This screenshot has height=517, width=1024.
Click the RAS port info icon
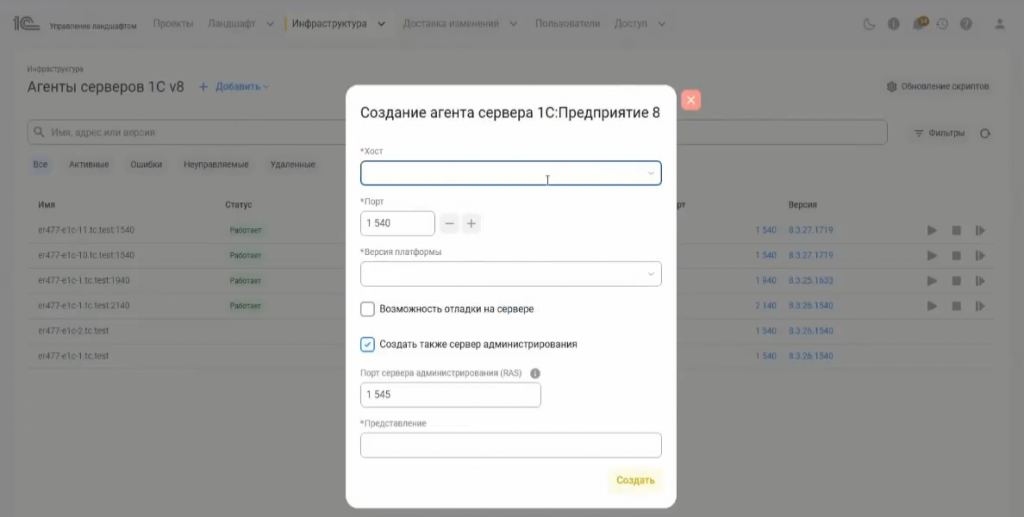[x=535, y=373]
